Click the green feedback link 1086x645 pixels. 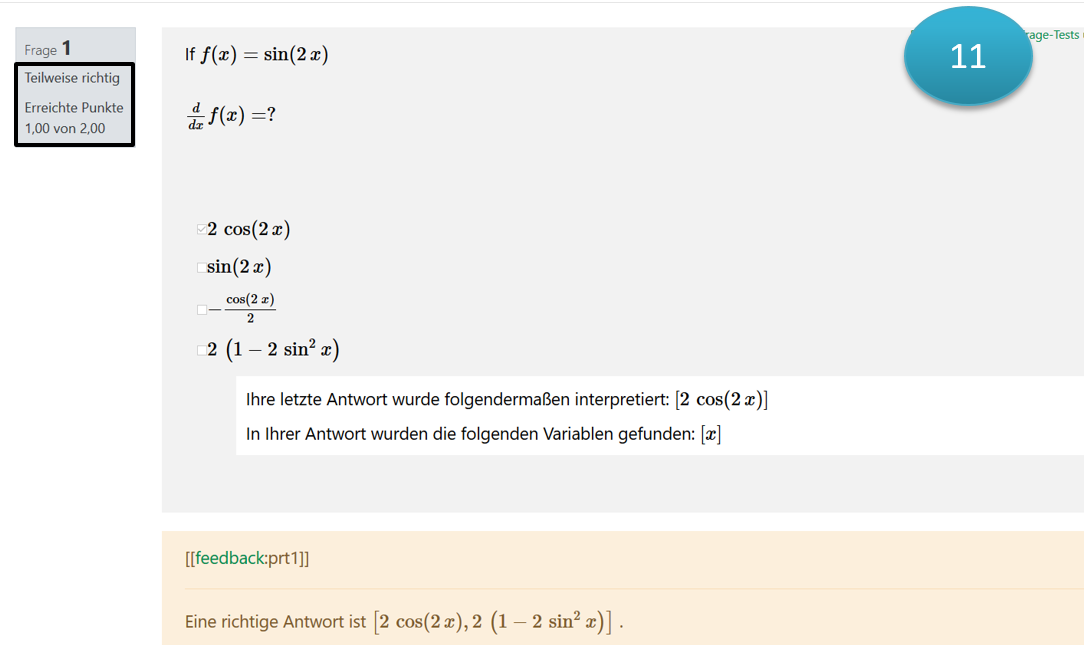coord(228,558)
